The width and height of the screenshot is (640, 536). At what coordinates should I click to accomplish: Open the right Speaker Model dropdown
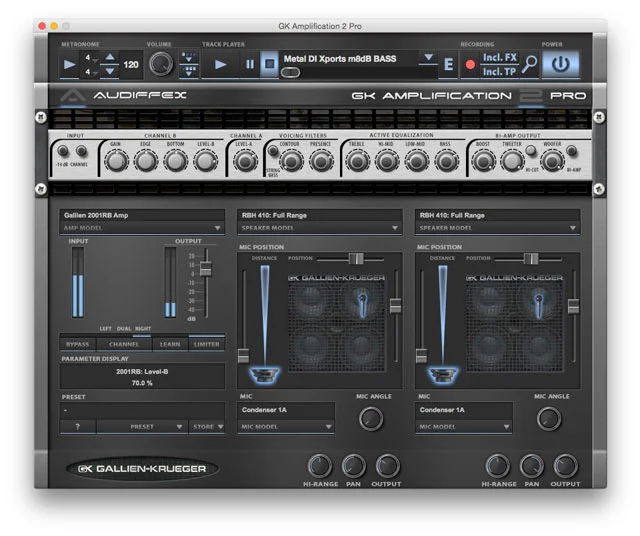point(498,228)
